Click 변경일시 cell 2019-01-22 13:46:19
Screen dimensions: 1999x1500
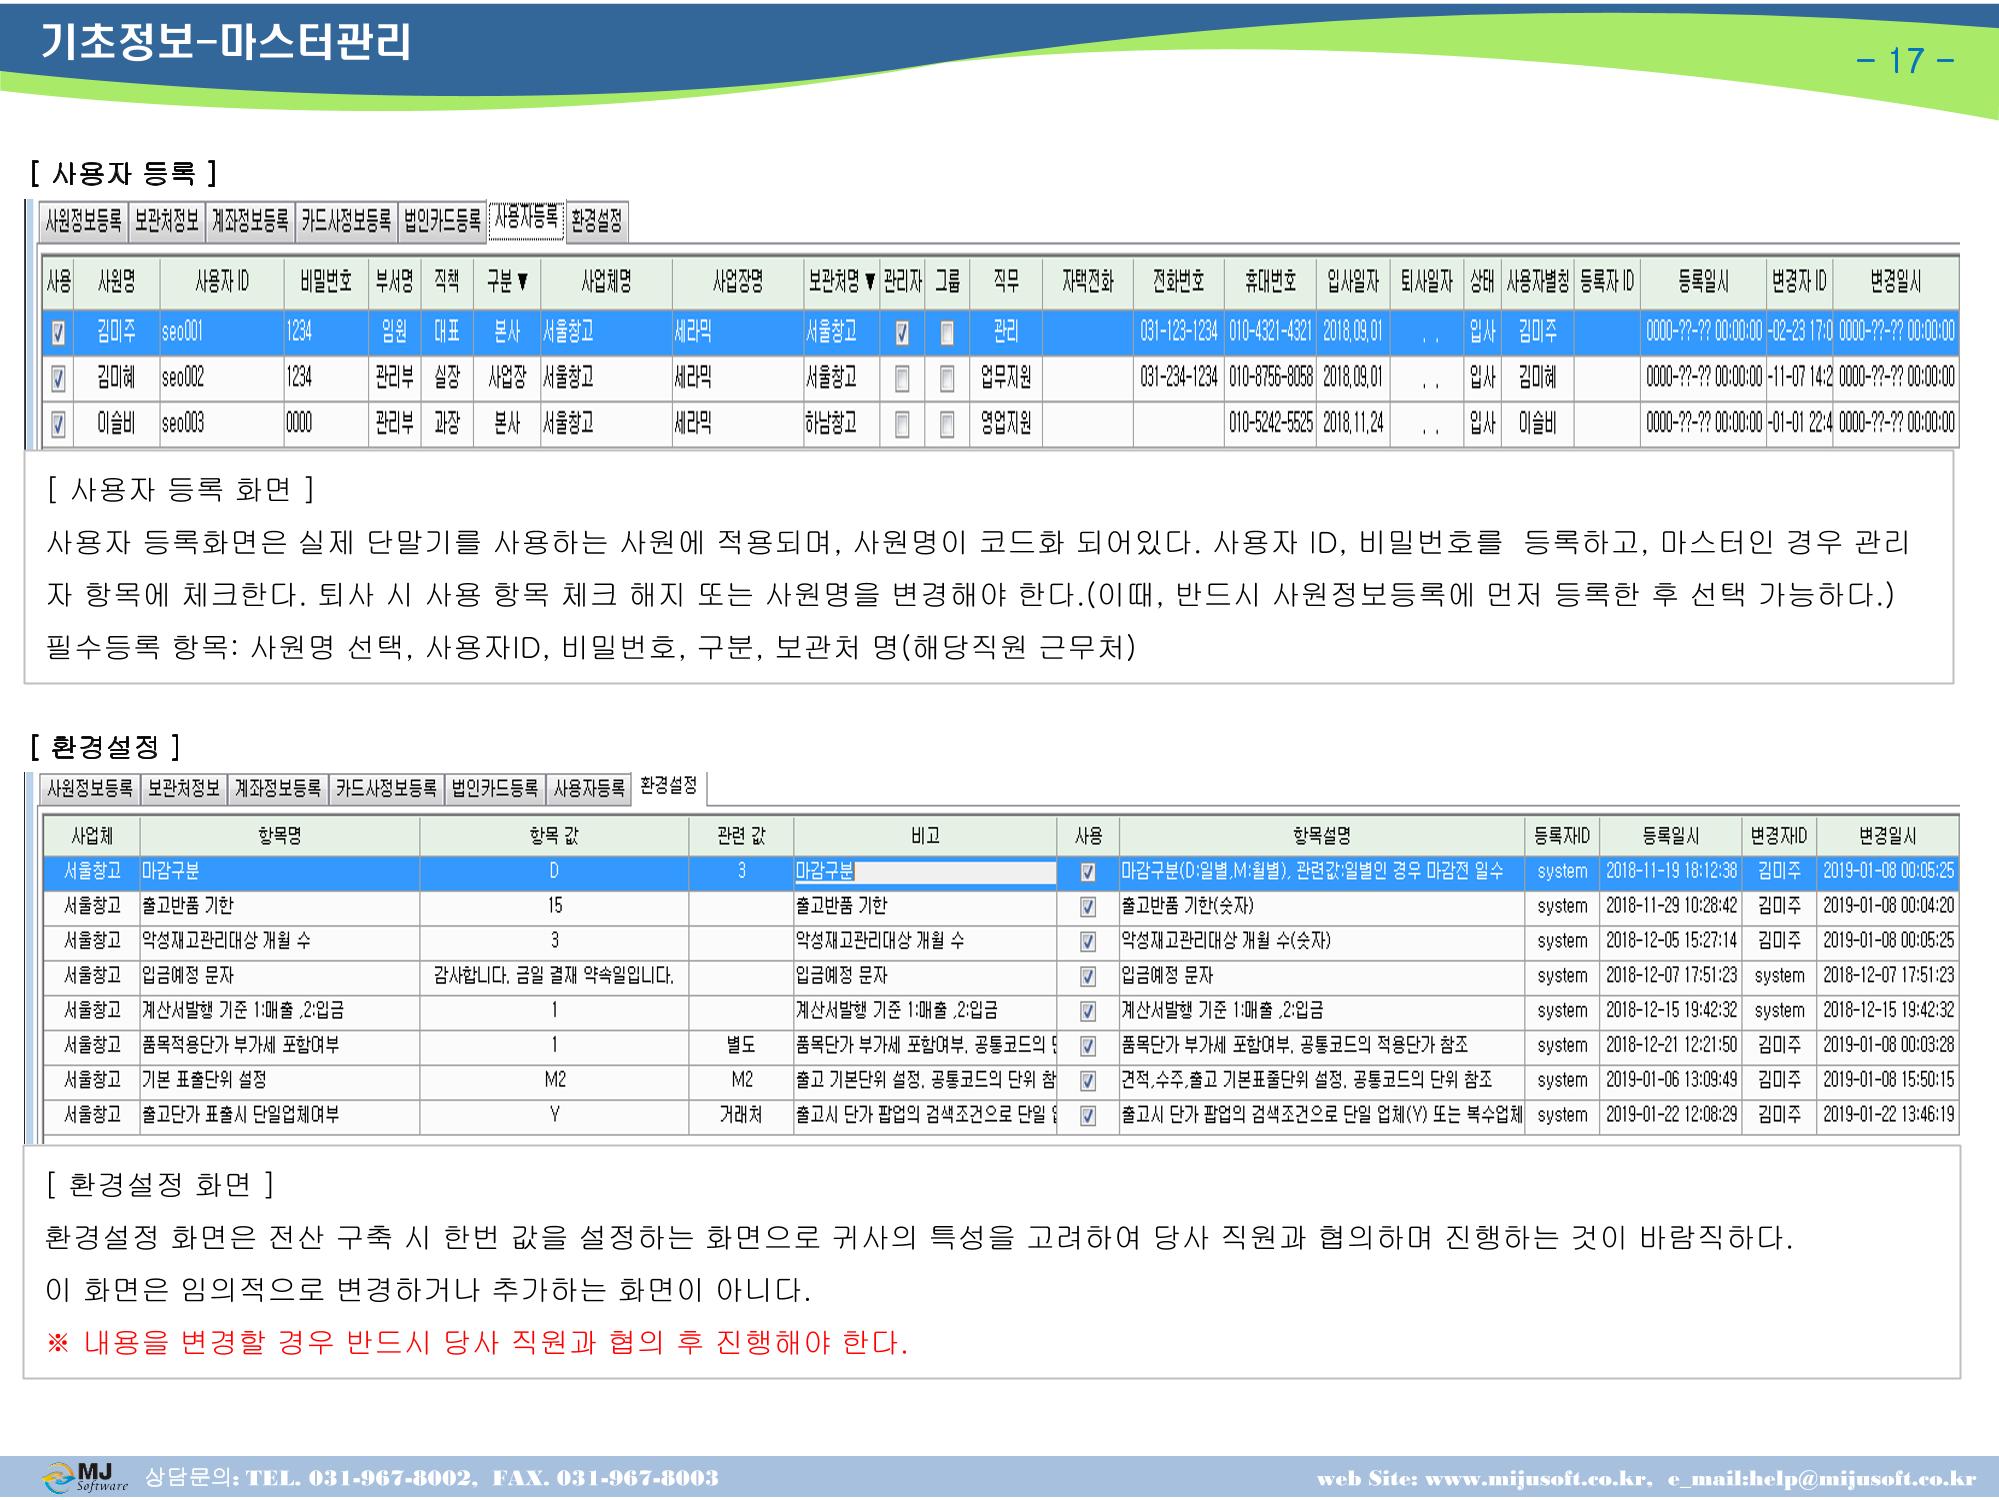tap(1888, 1115)
